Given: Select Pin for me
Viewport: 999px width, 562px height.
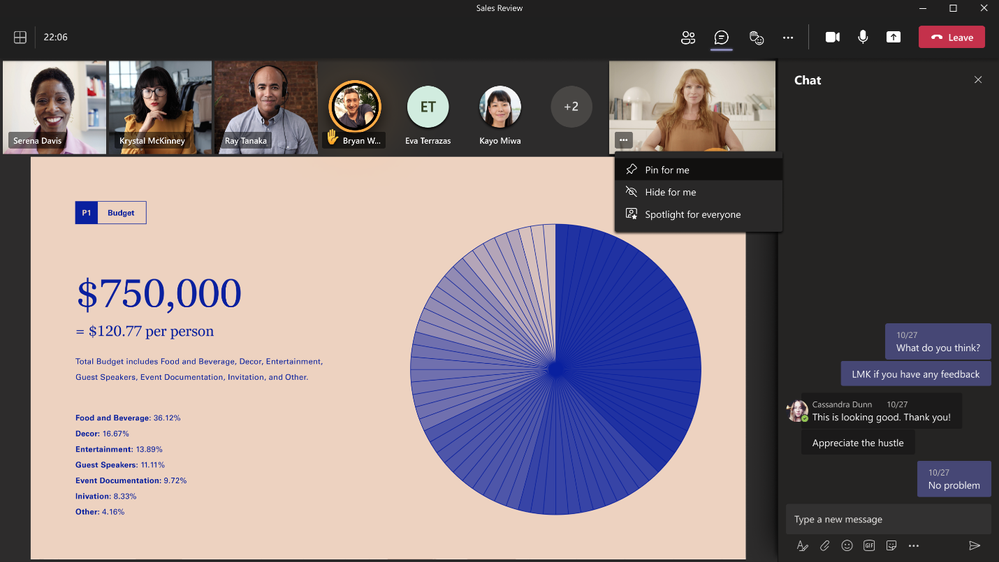Looking at the screenshot, I should [x=698, y=169].
